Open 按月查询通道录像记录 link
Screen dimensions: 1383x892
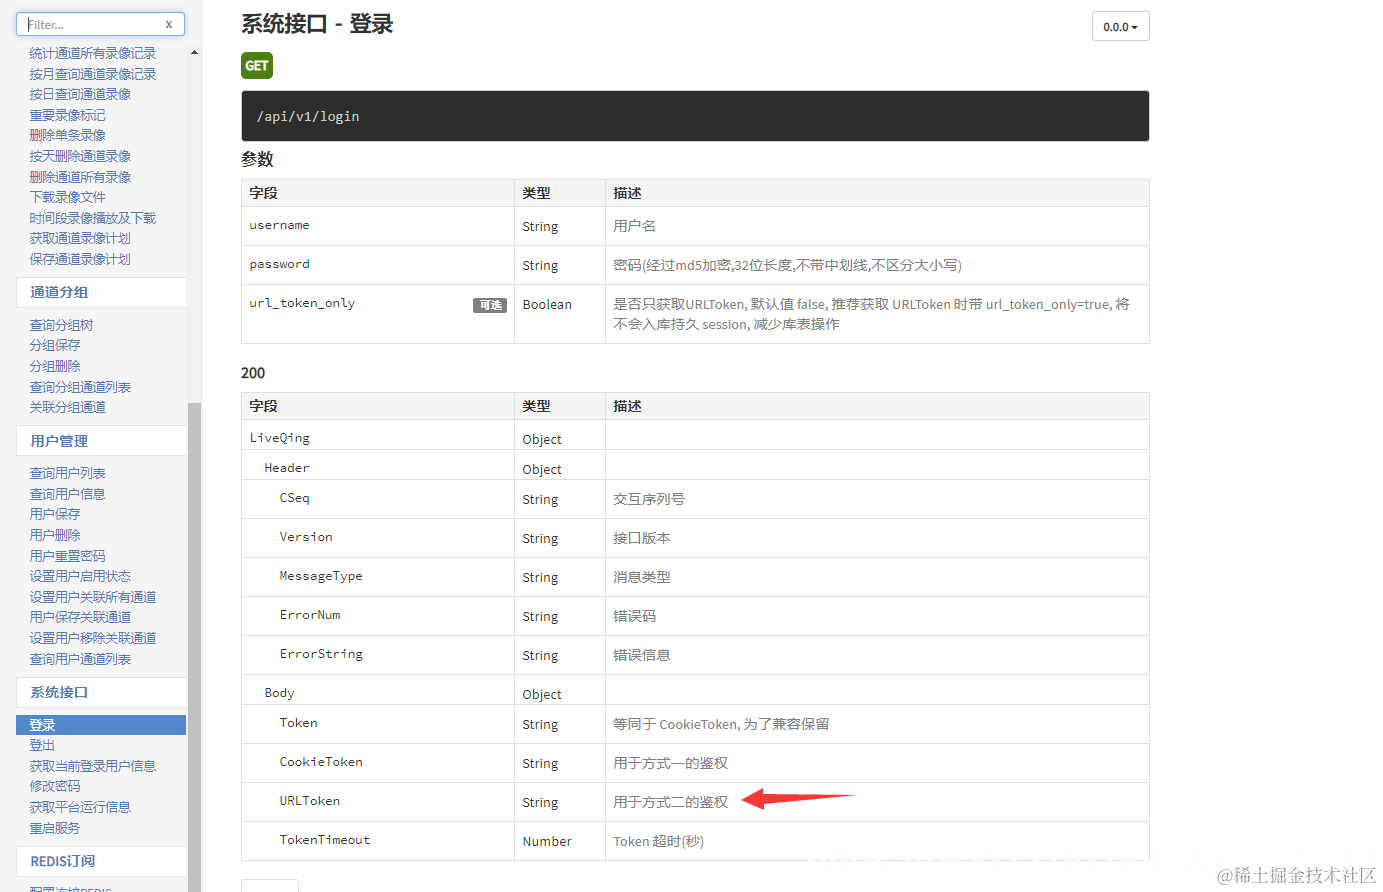[x=93, y=74]
